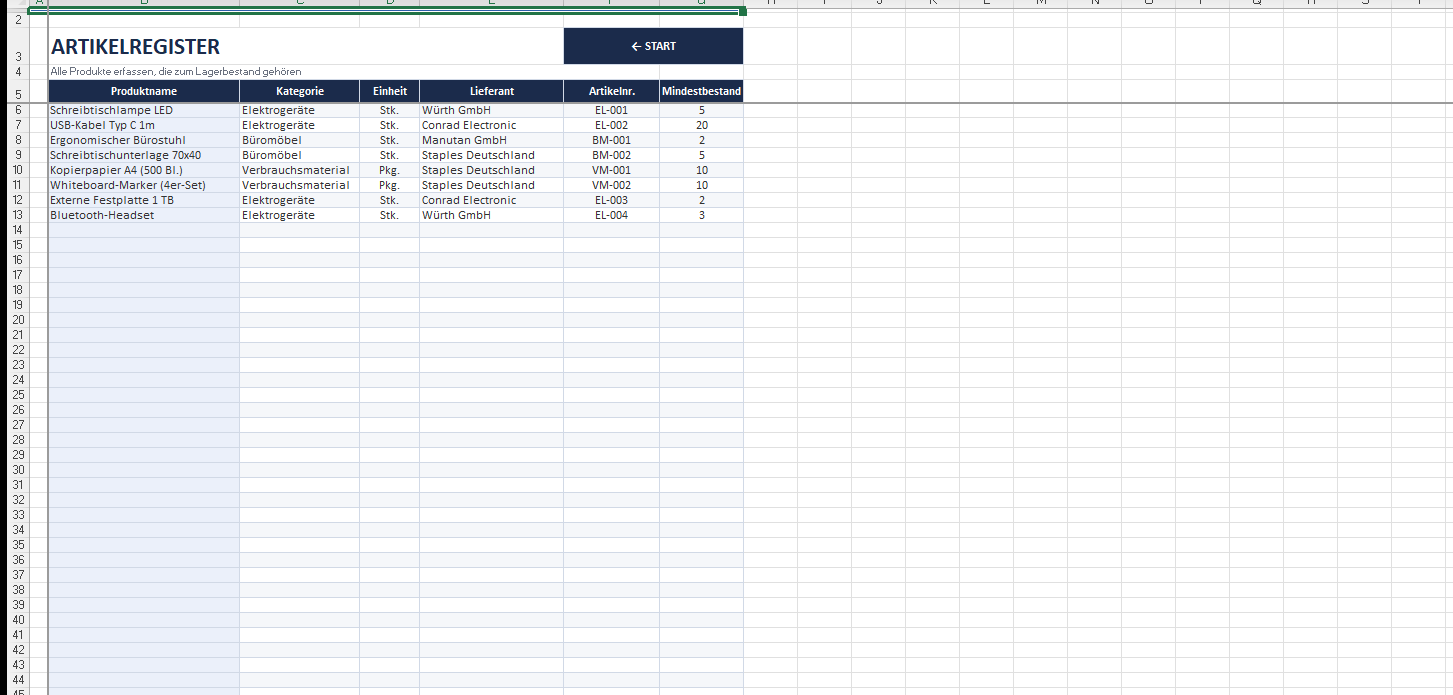
Task: Select the Bluetooth-Headset product cell
Action: [x=102, y=215]
